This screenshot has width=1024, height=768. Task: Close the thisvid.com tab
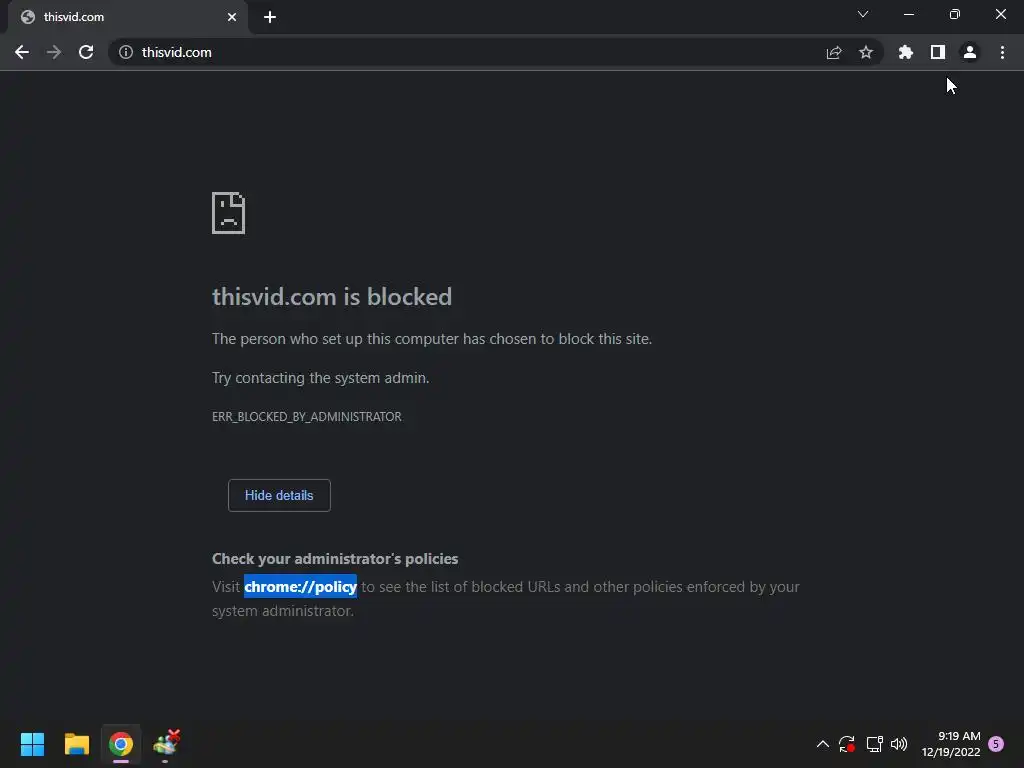(232, 17)
